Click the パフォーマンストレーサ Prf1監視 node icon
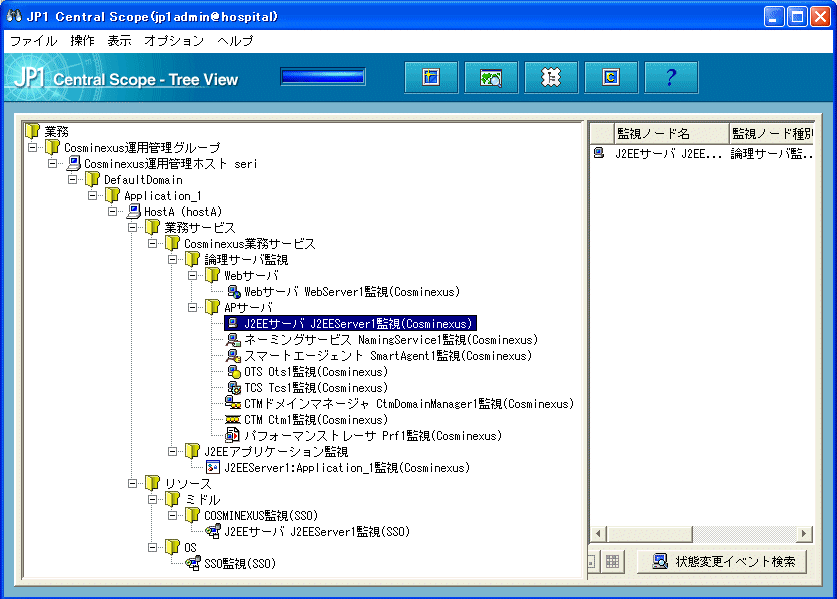 [233, 436]
